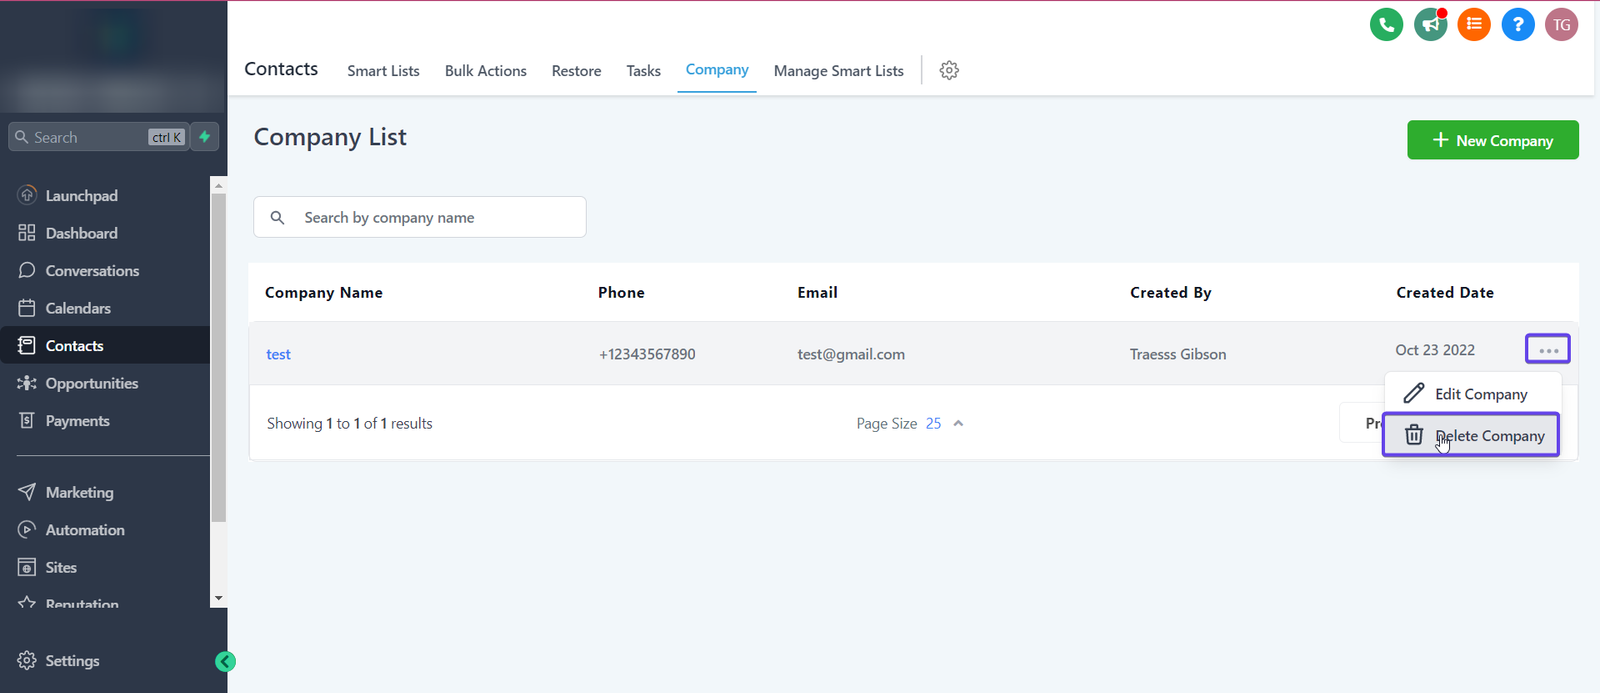Select Delete Company from the menu
This screenshot has width=1600, height=693.
pos(1471,436)
